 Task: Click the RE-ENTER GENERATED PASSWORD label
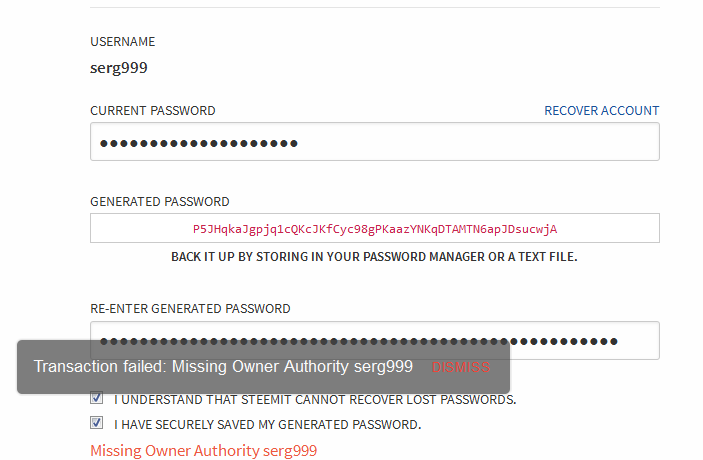[190, 309]
